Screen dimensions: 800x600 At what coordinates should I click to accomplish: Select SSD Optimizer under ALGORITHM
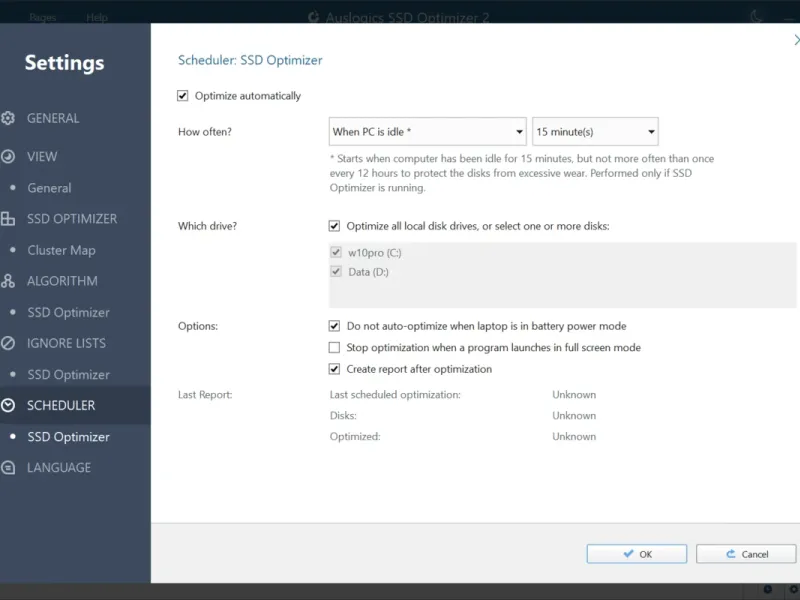point(68,313)
